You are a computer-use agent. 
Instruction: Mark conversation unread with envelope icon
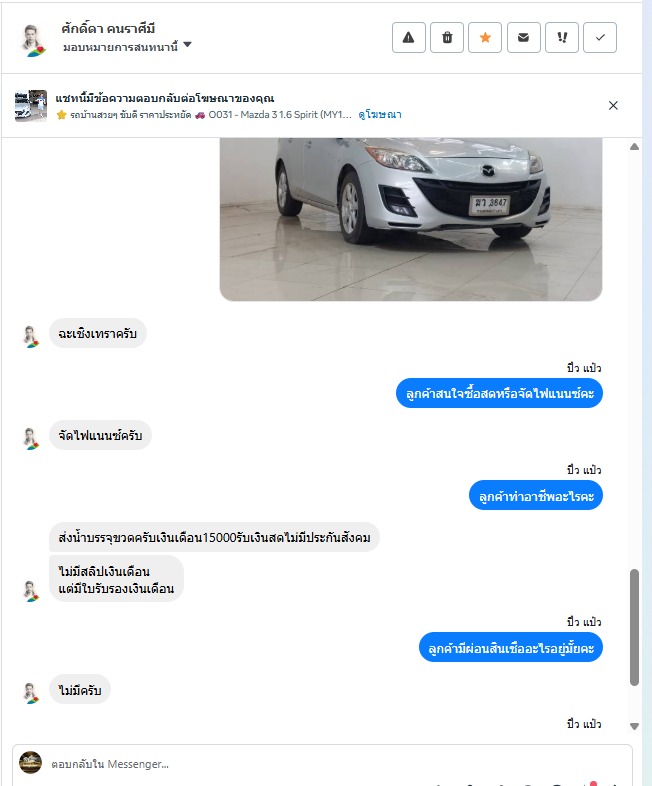click(x=523, y=38)
